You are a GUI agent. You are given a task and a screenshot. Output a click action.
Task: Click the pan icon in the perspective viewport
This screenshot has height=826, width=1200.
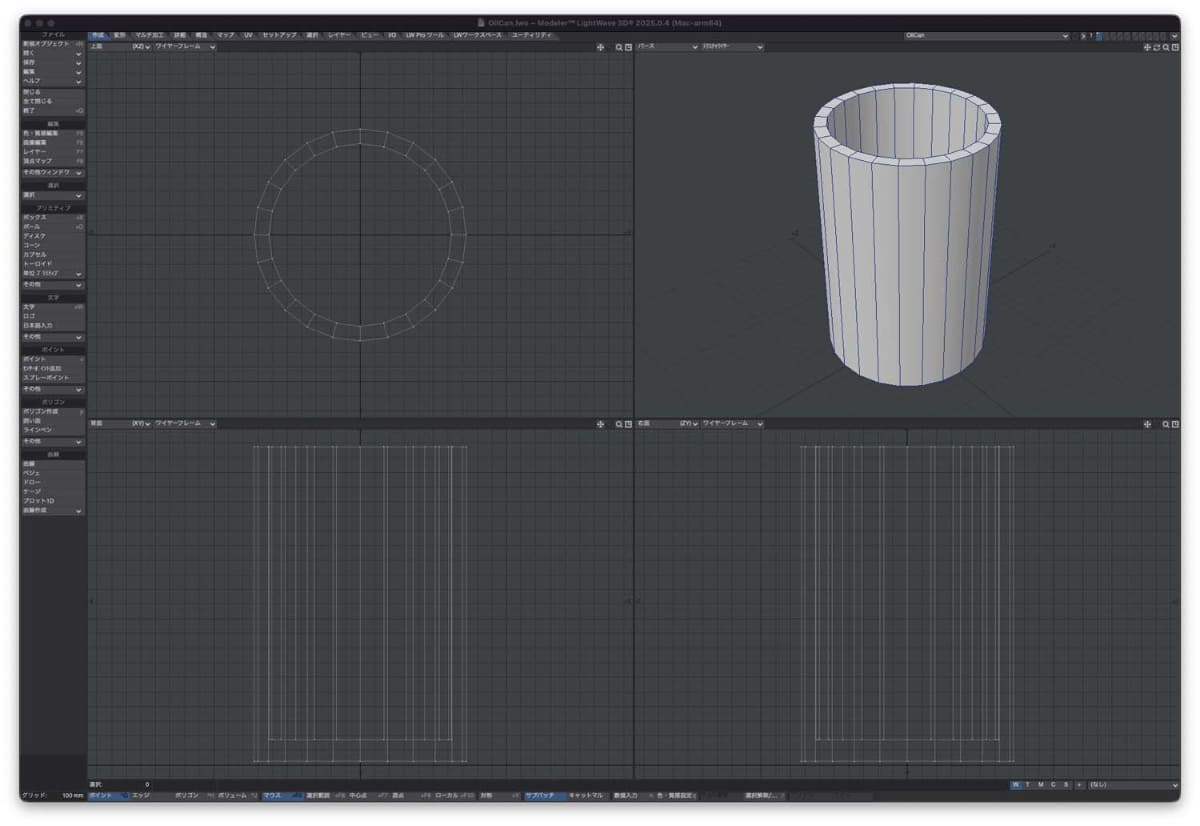[1147, 47]
